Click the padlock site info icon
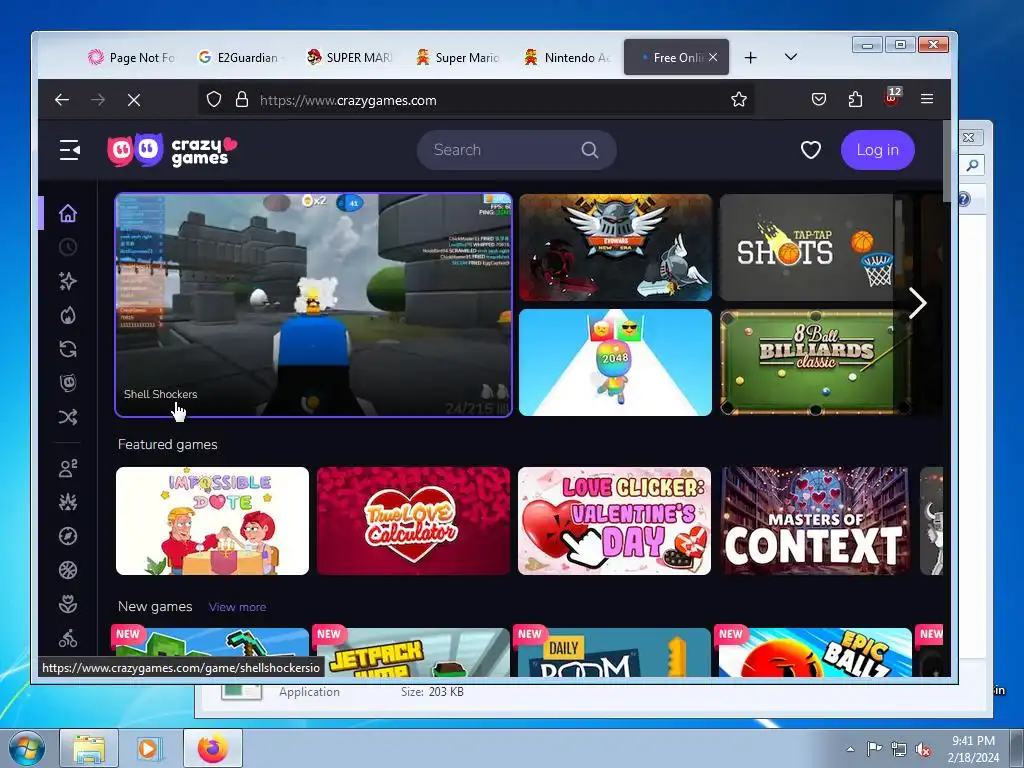 point(242,99)
